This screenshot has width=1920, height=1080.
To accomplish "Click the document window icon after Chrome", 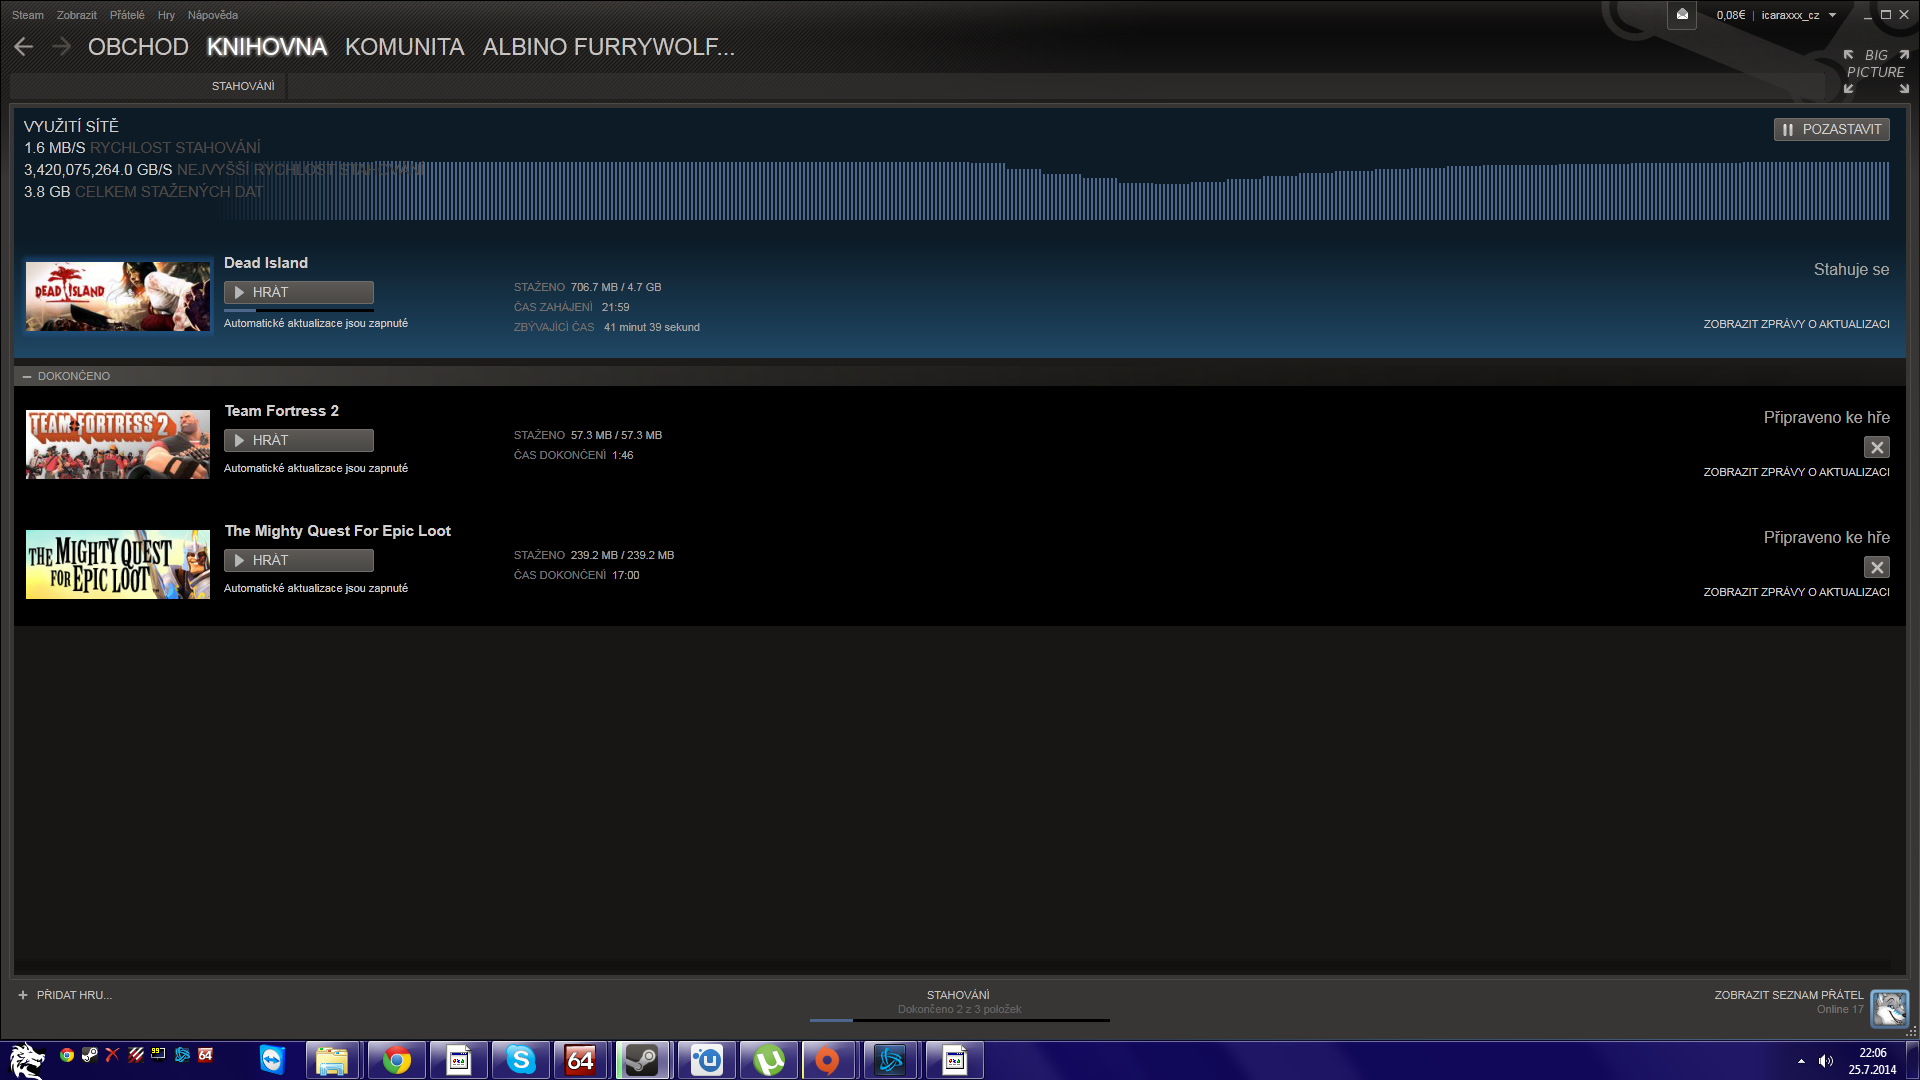I will click(459, 1060).
